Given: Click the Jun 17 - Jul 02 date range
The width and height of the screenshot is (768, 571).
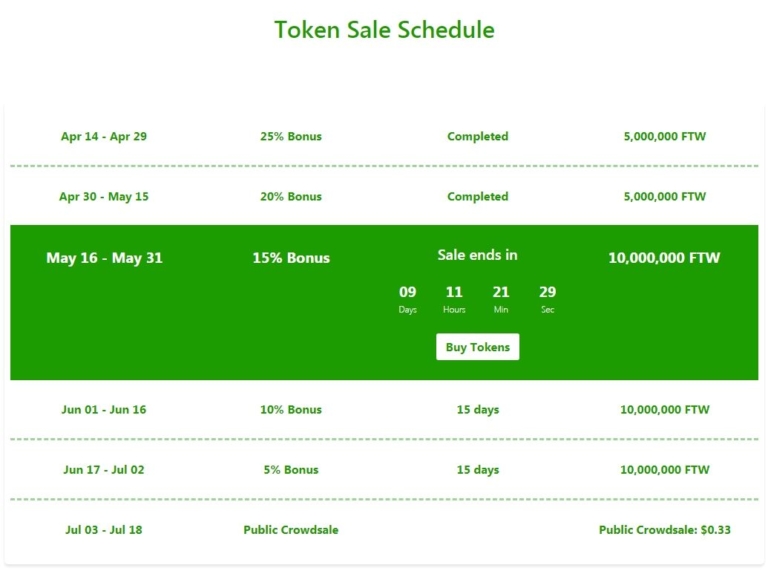Looking at the screenshot, I should click(104, 469).
